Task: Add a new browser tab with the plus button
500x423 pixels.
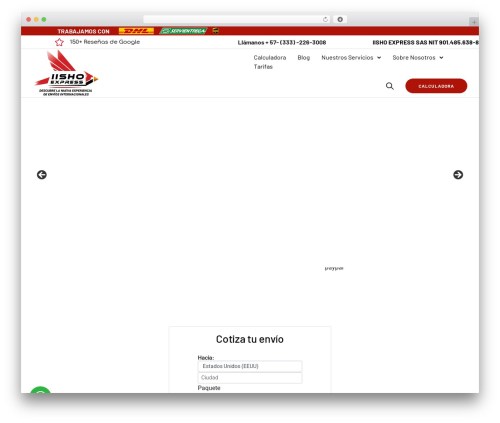Action: click(474, 22)
